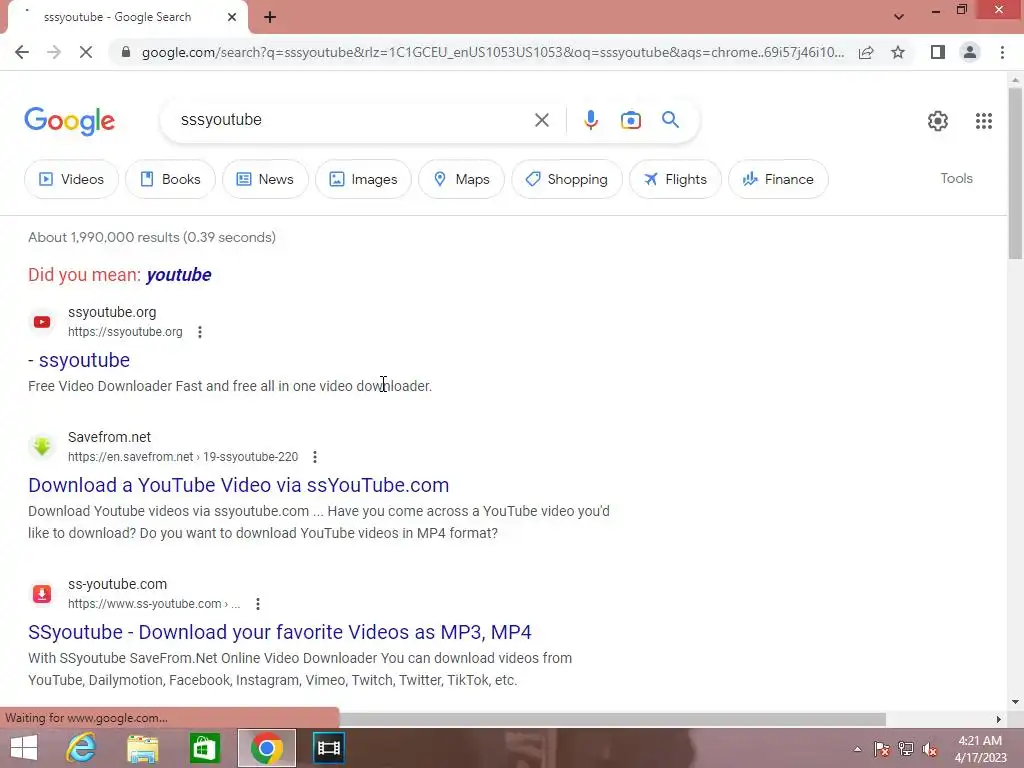Filter results by Books
The height and width of the screenshot is (768, 1024).
coord(170,179)
